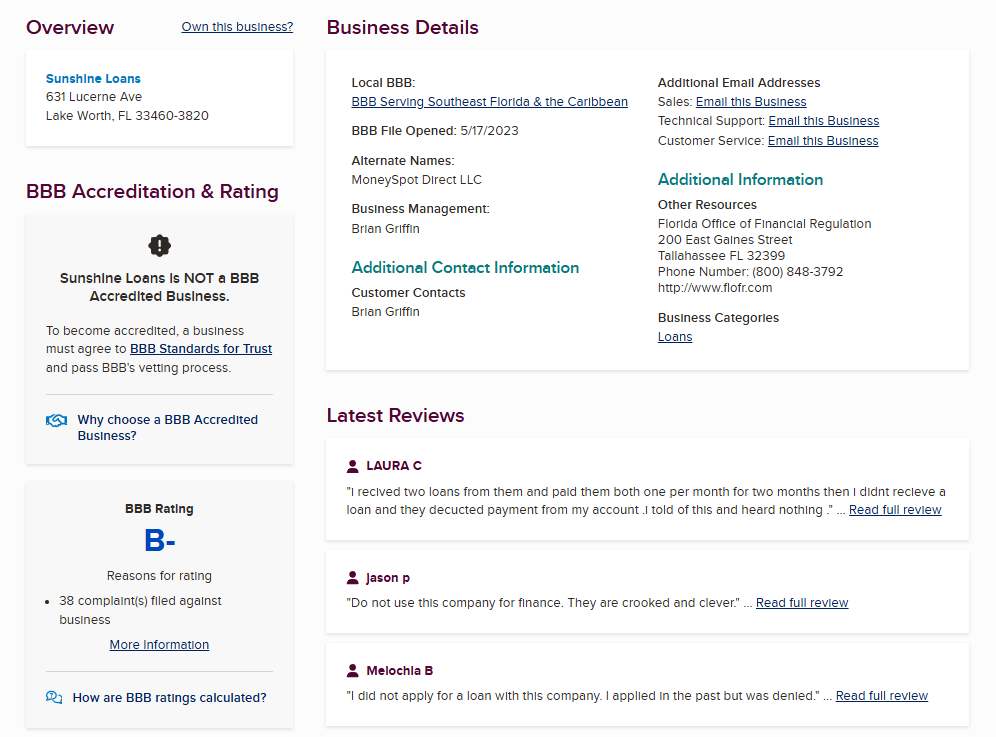Click Tallahassee FL 32399 address line
This screenshot has width=996, height=737.
[x=721, y=255]
